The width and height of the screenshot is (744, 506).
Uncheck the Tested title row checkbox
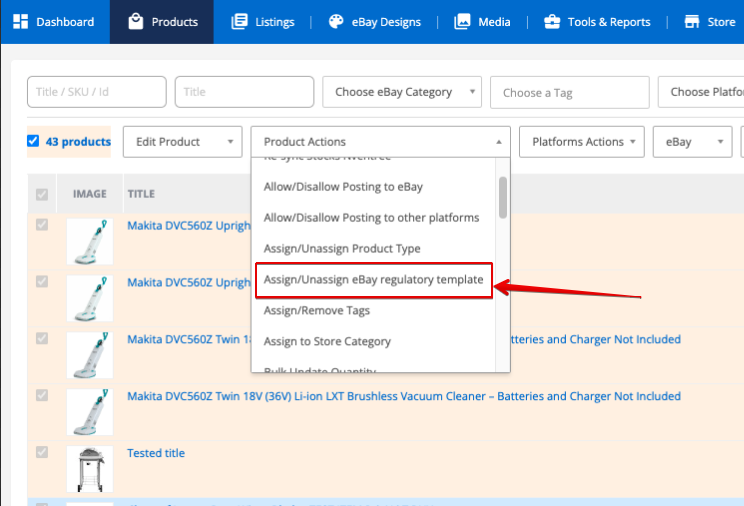tap(42, 452)
